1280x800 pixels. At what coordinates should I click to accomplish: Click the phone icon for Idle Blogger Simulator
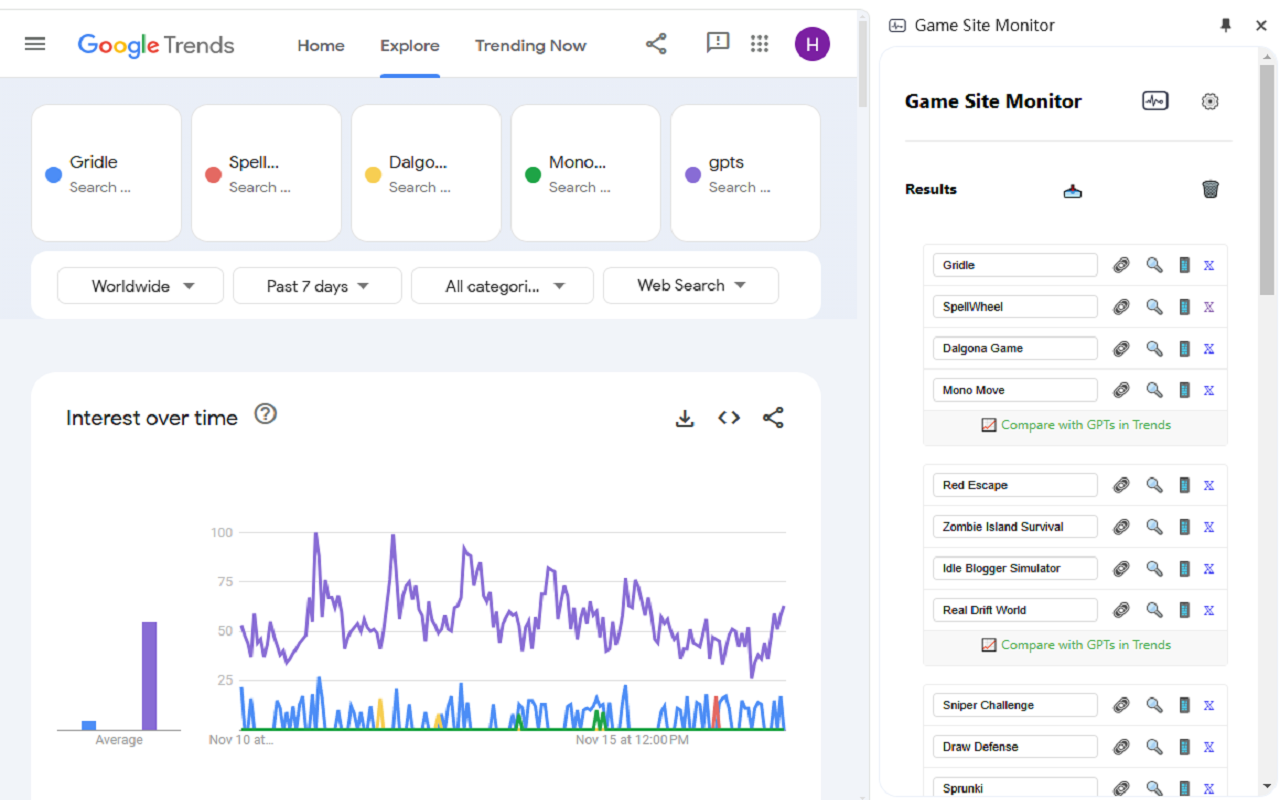coord(1184,569)
